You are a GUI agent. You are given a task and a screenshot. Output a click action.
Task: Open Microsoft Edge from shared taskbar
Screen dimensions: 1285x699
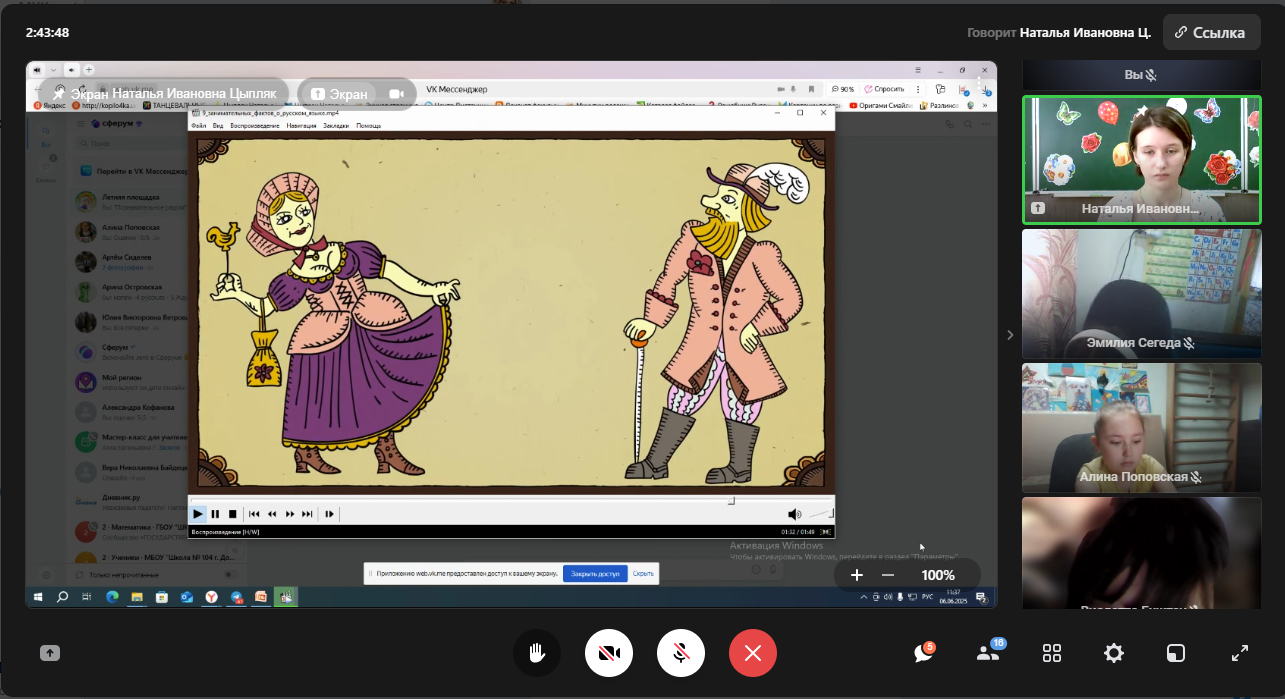(112, 597)
